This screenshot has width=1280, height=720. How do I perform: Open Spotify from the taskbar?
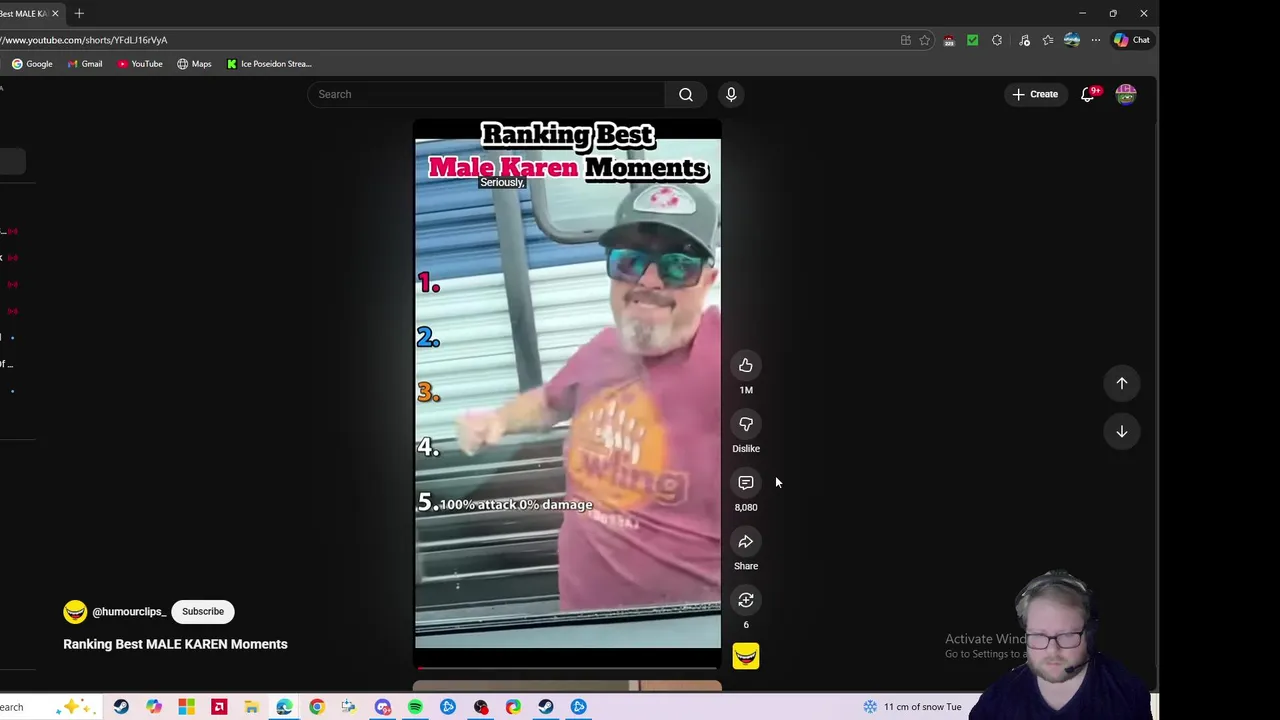point(415,707)
